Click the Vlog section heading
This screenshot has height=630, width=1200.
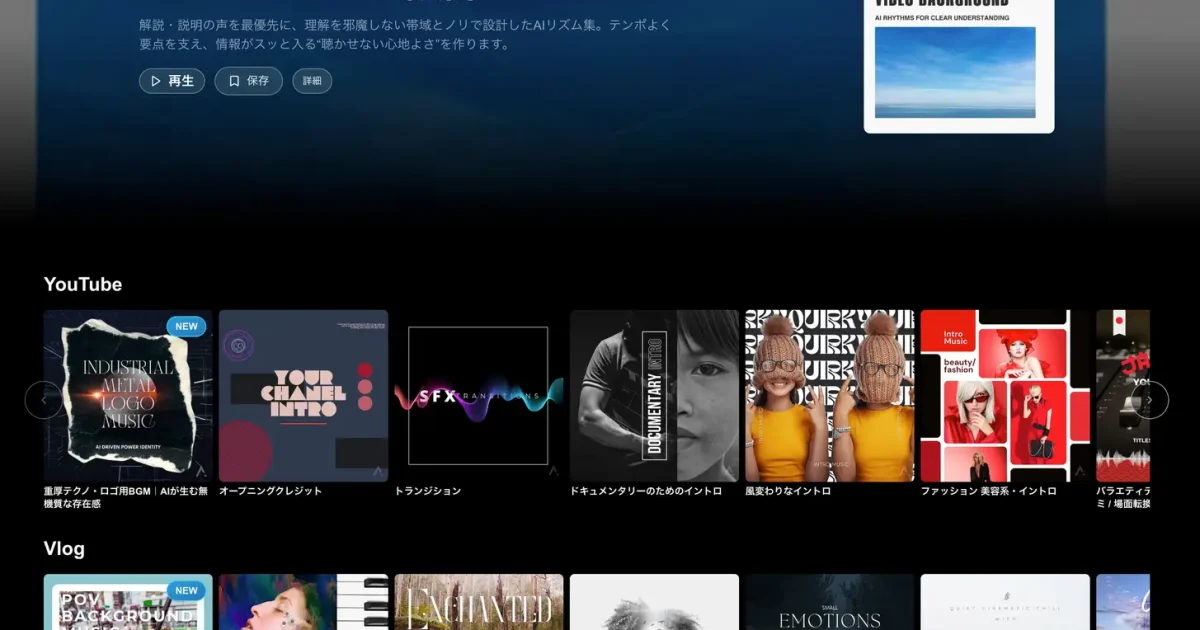62,548
